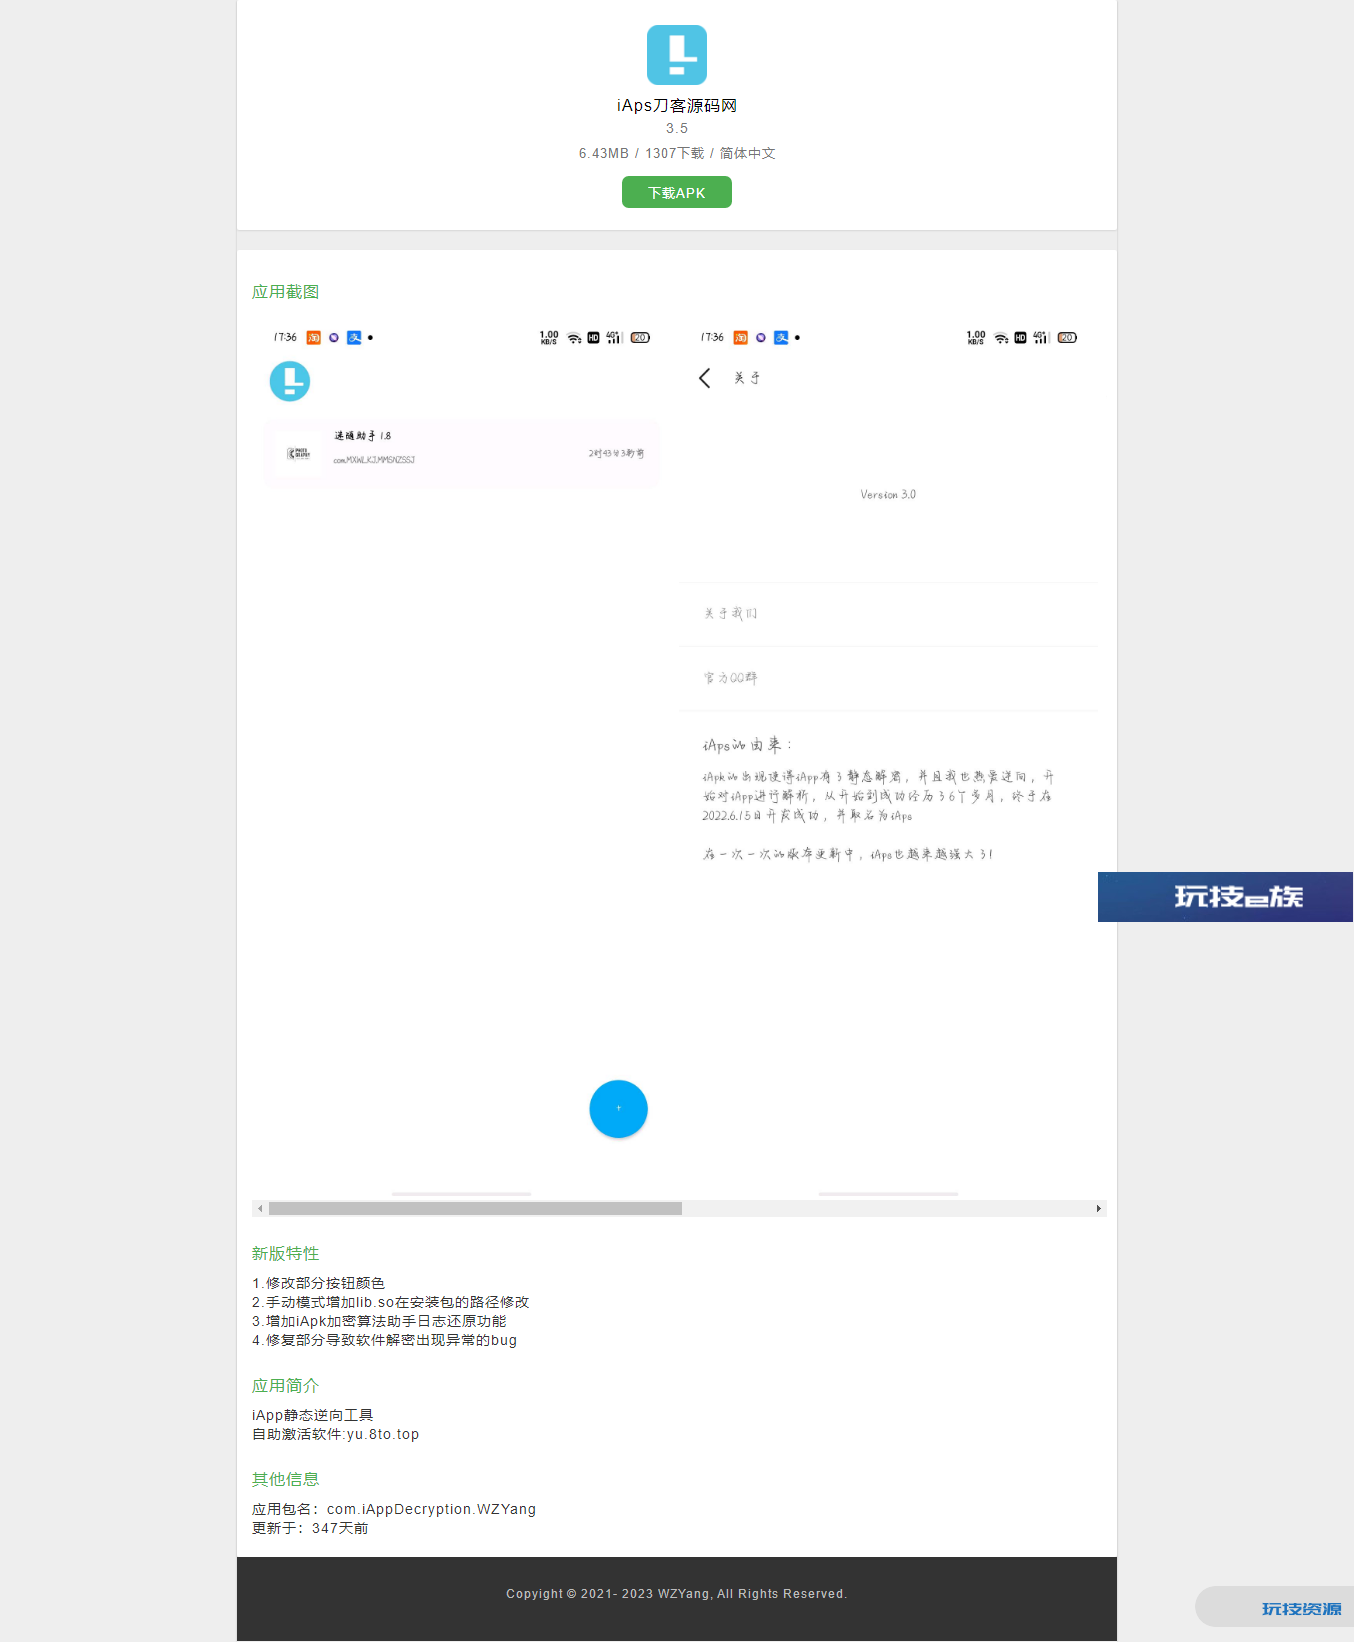Click the version number "3.5"
Viewport: 1354px width, 1642px height.
(677, 128)
